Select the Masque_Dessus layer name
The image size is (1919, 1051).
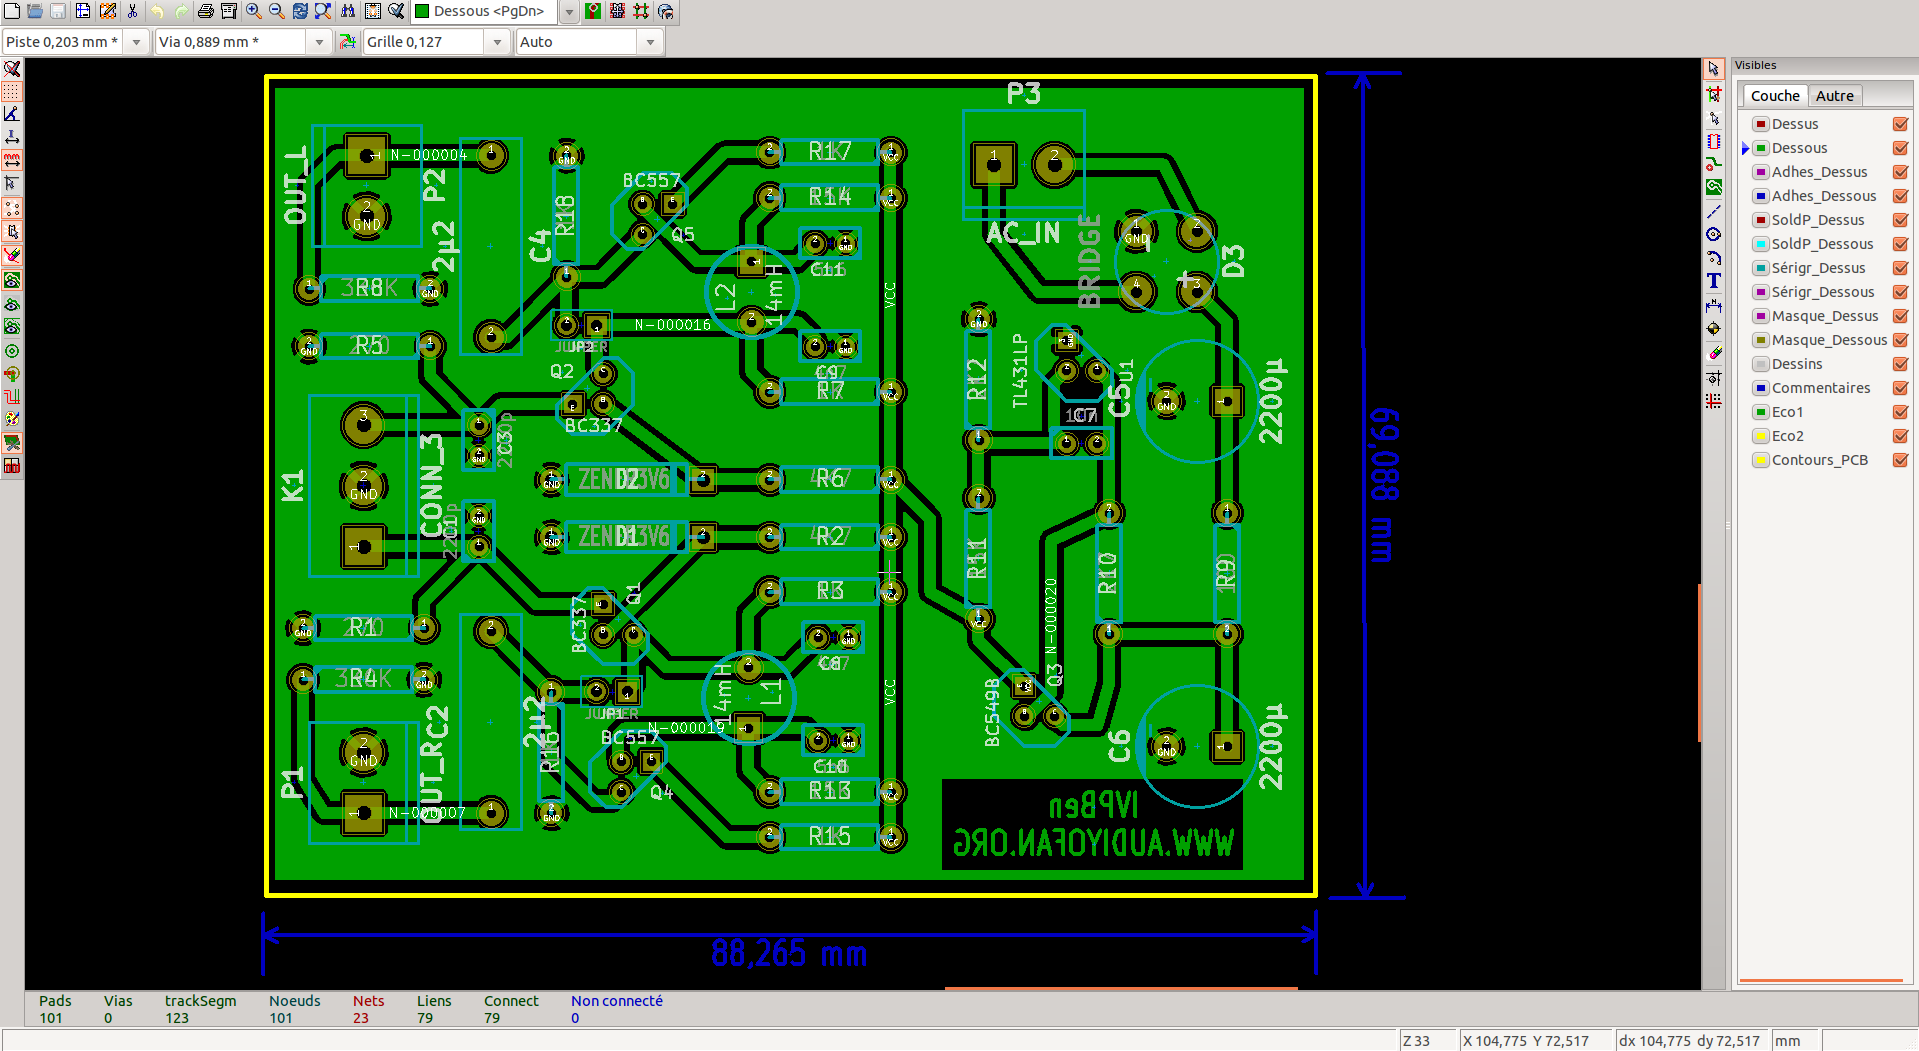[1825, 316]
